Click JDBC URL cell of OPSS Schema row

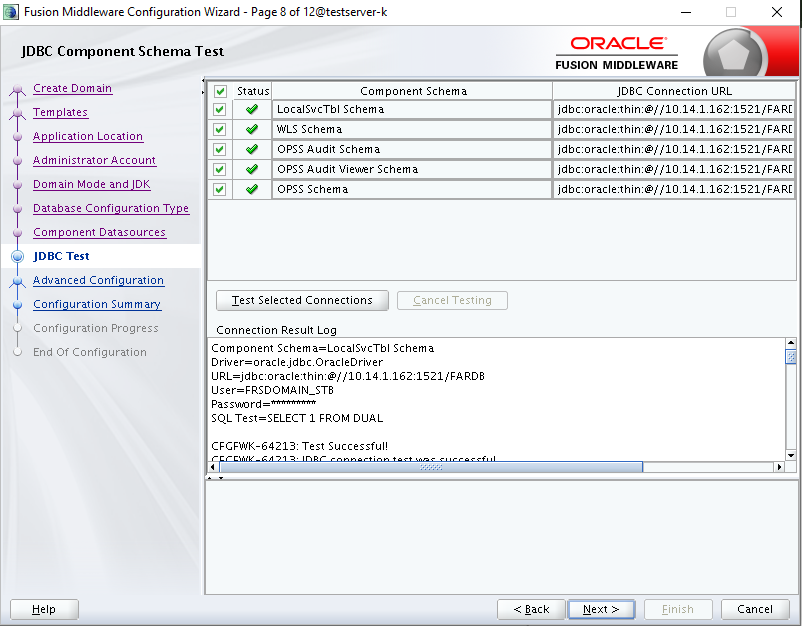674,189
